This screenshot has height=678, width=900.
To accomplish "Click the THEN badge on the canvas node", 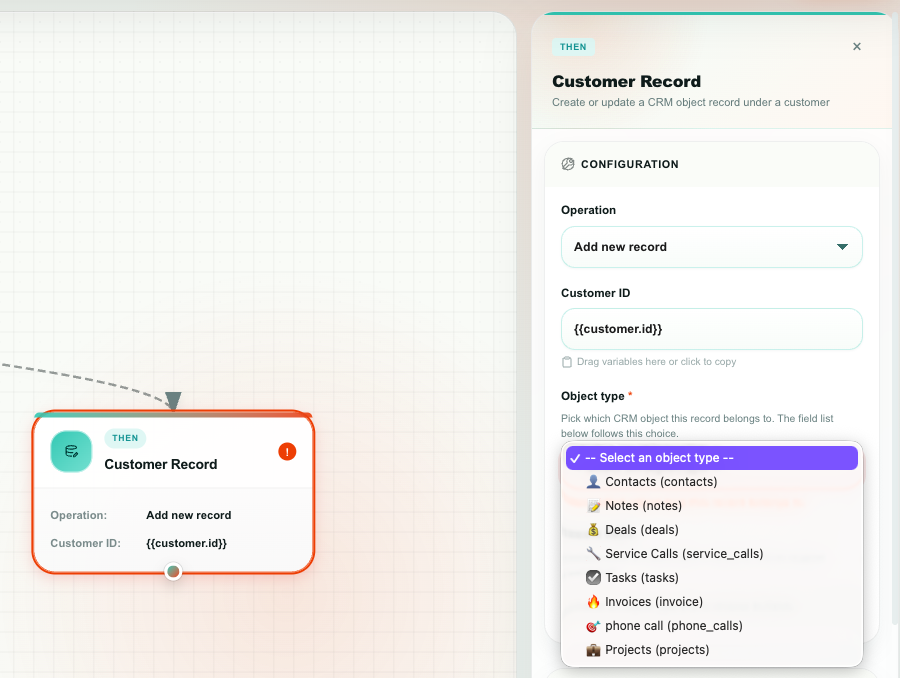I will click(x=125, y=438).
